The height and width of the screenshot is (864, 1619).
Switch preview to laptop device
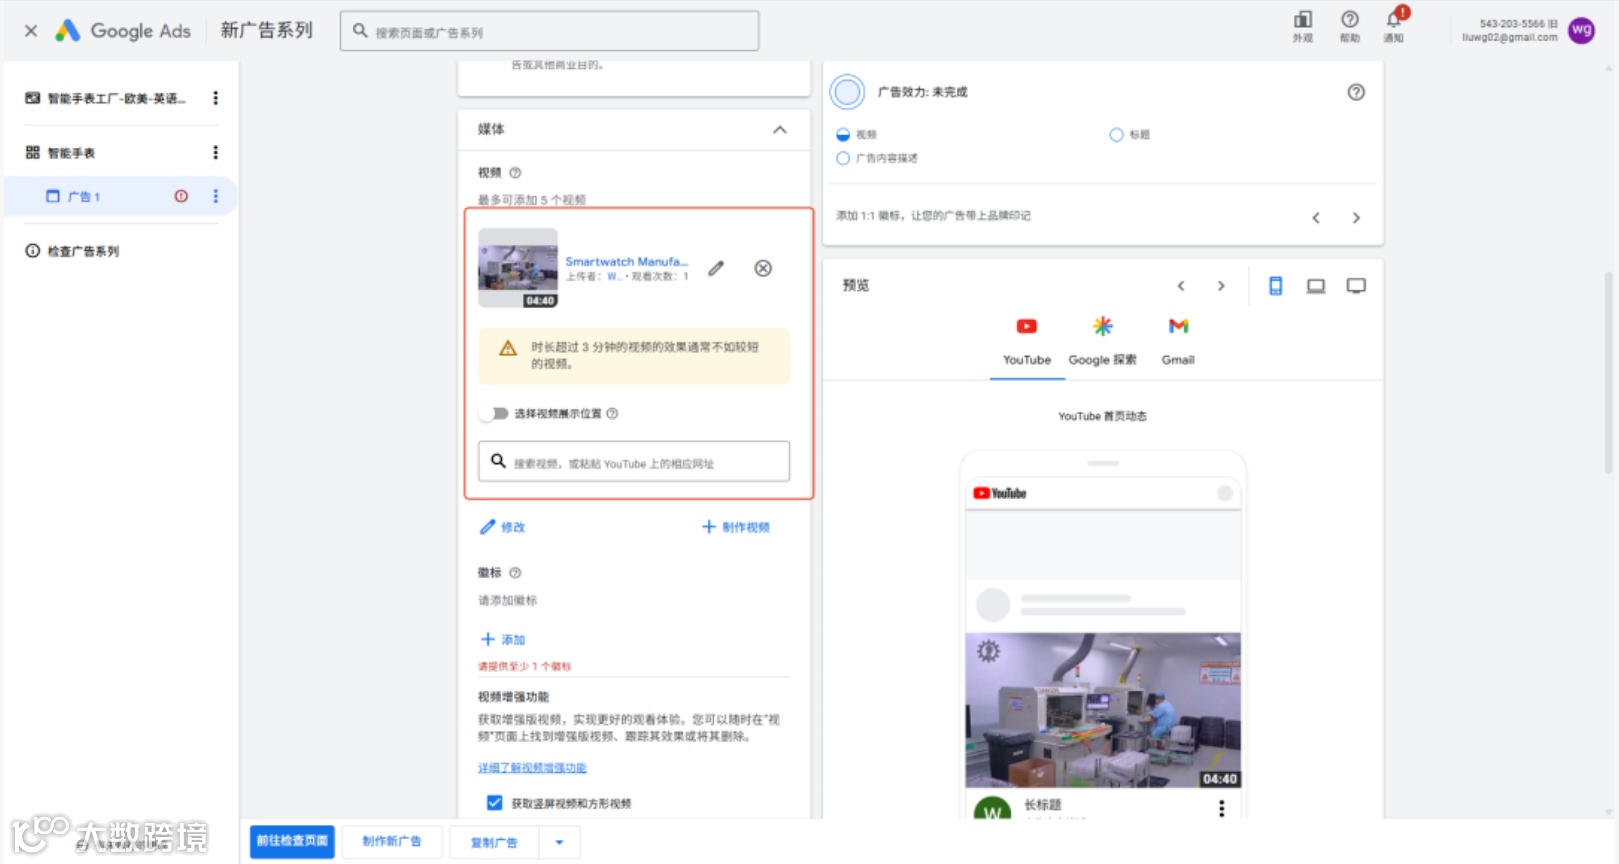1316,286
